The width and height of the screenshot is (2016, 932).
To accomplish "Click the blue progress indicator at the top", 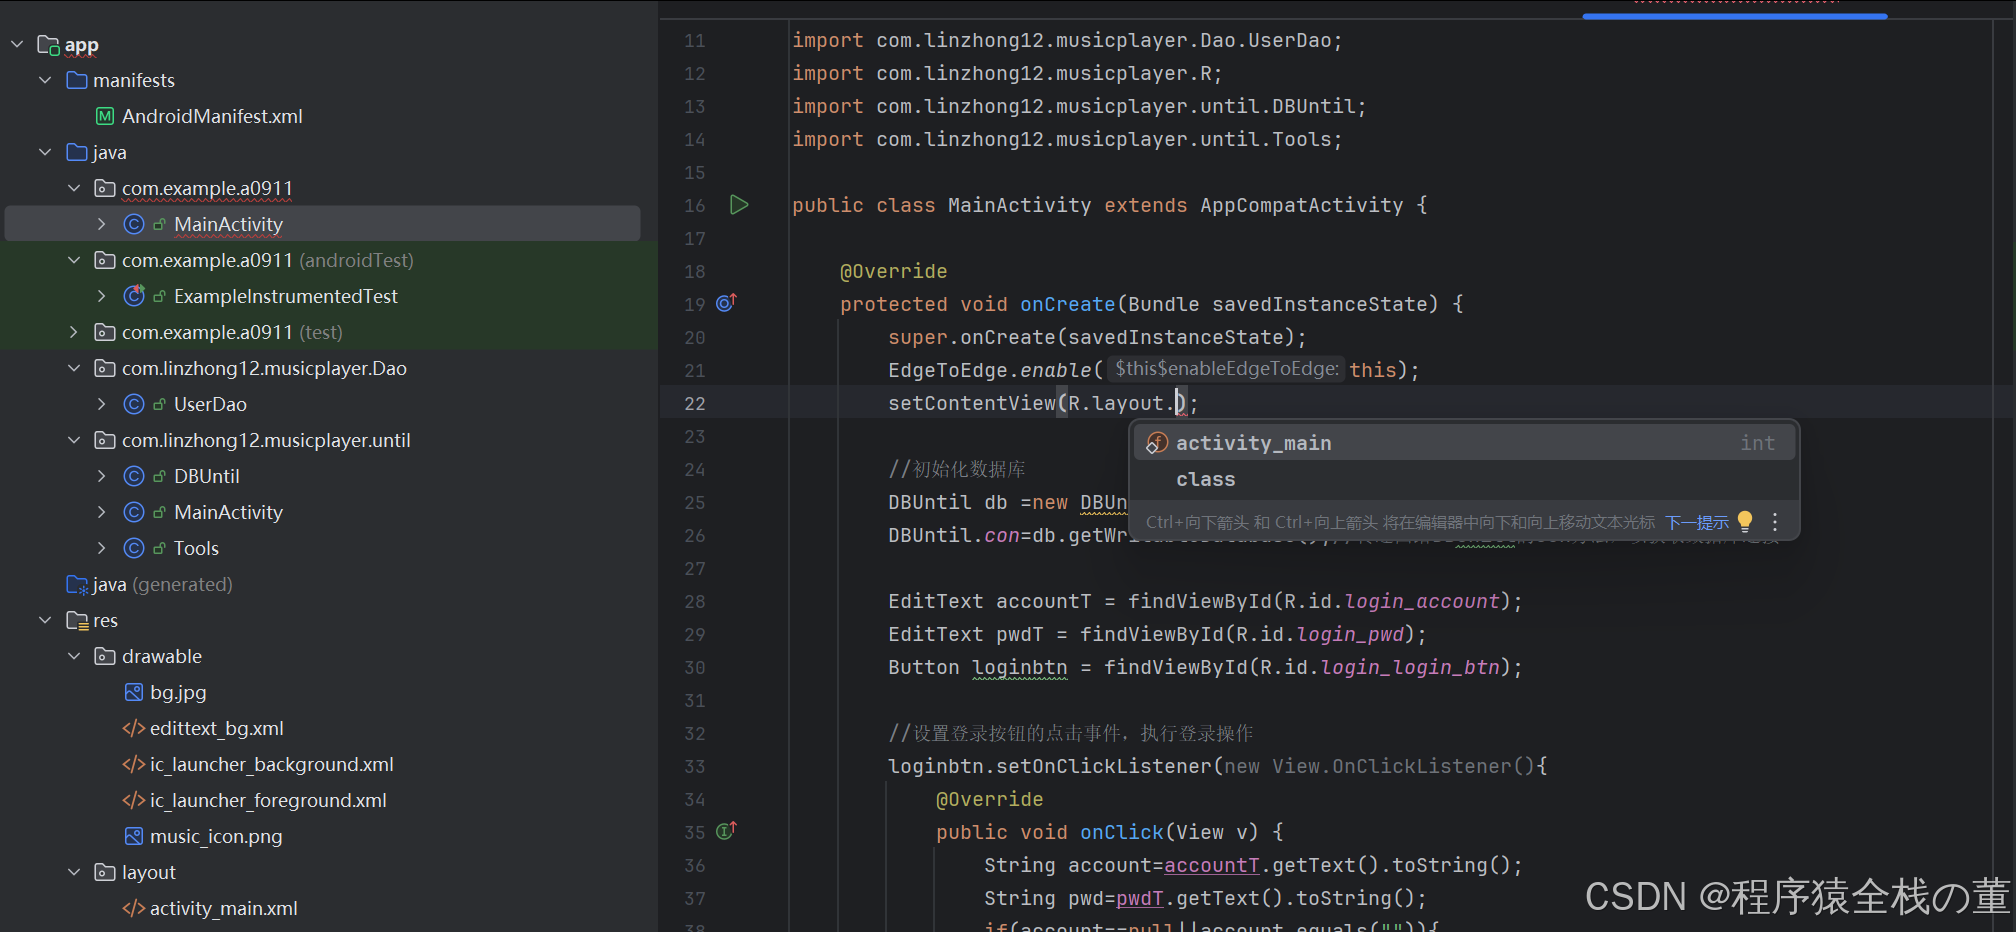I will click(1733, 14).
